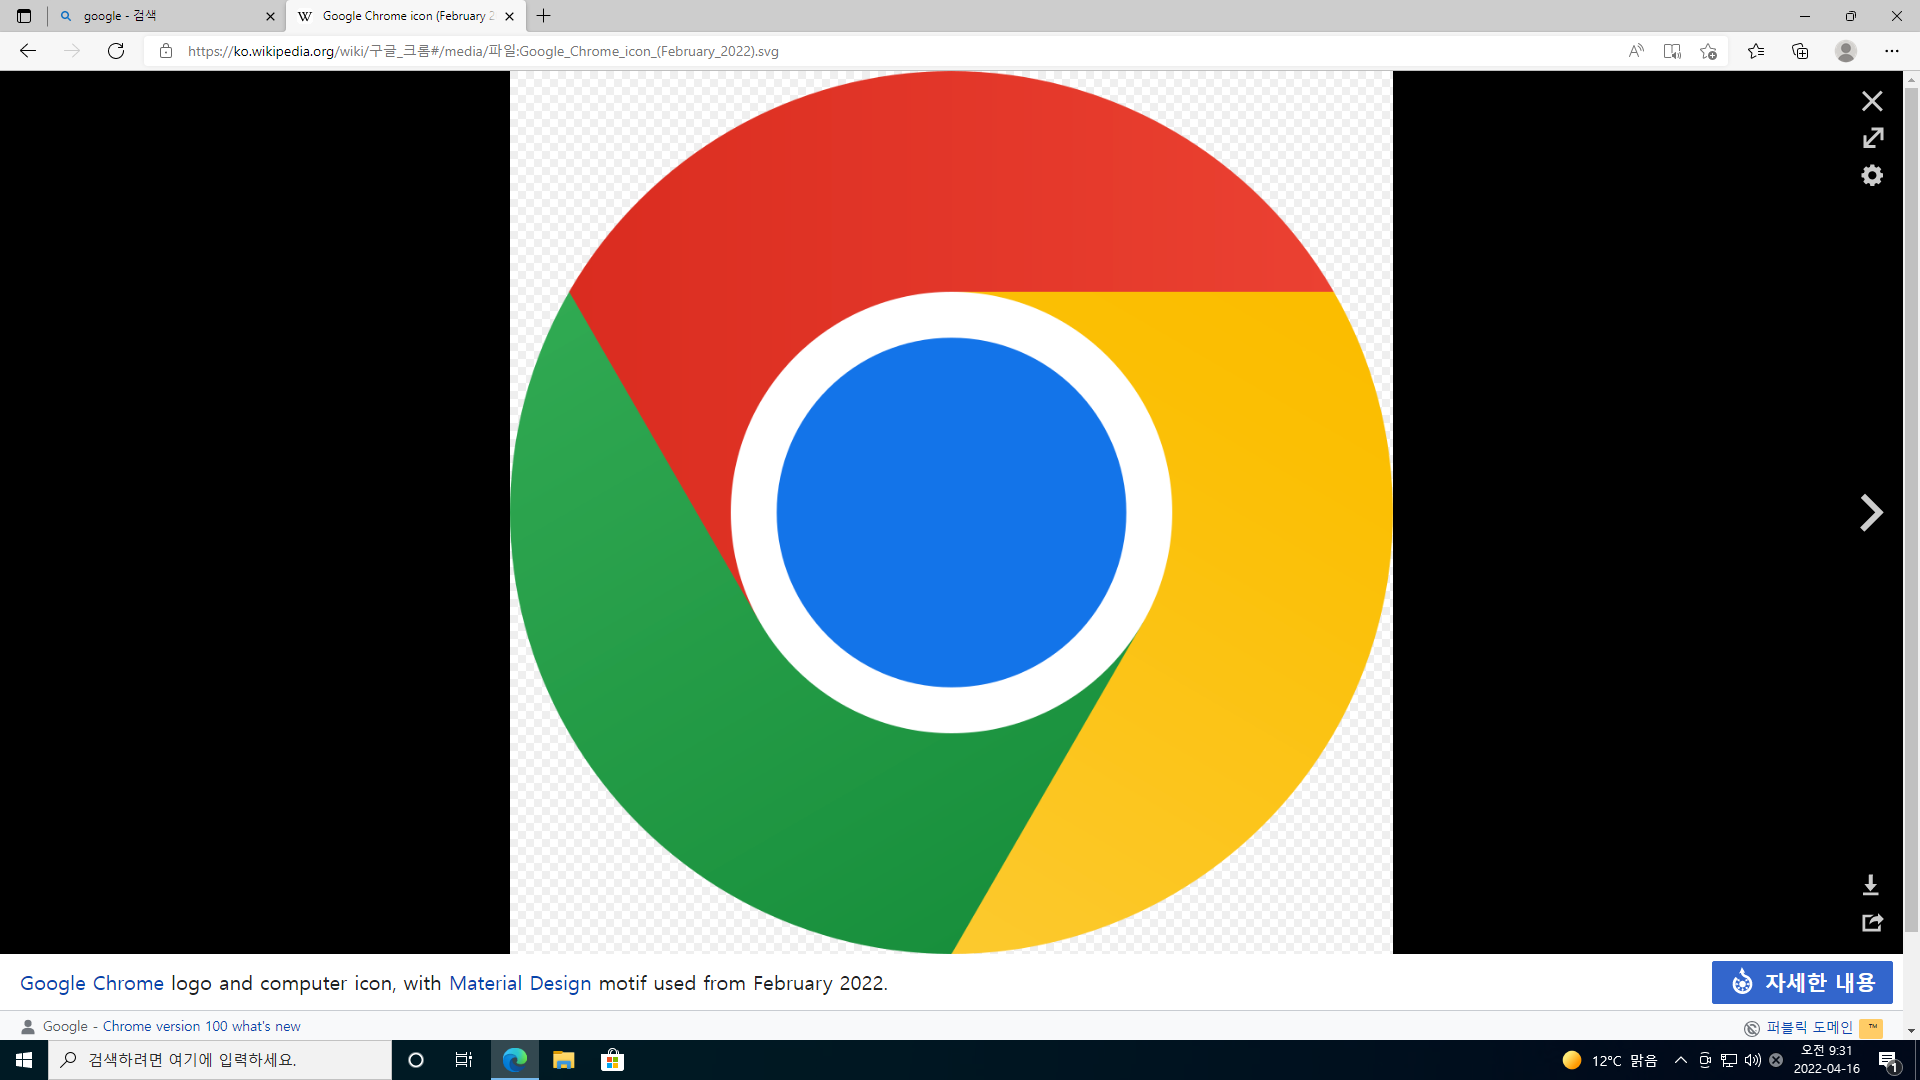Open Task View on taskbar
Screen dimensions: 1920x1080
click(x=464, y=1060)
